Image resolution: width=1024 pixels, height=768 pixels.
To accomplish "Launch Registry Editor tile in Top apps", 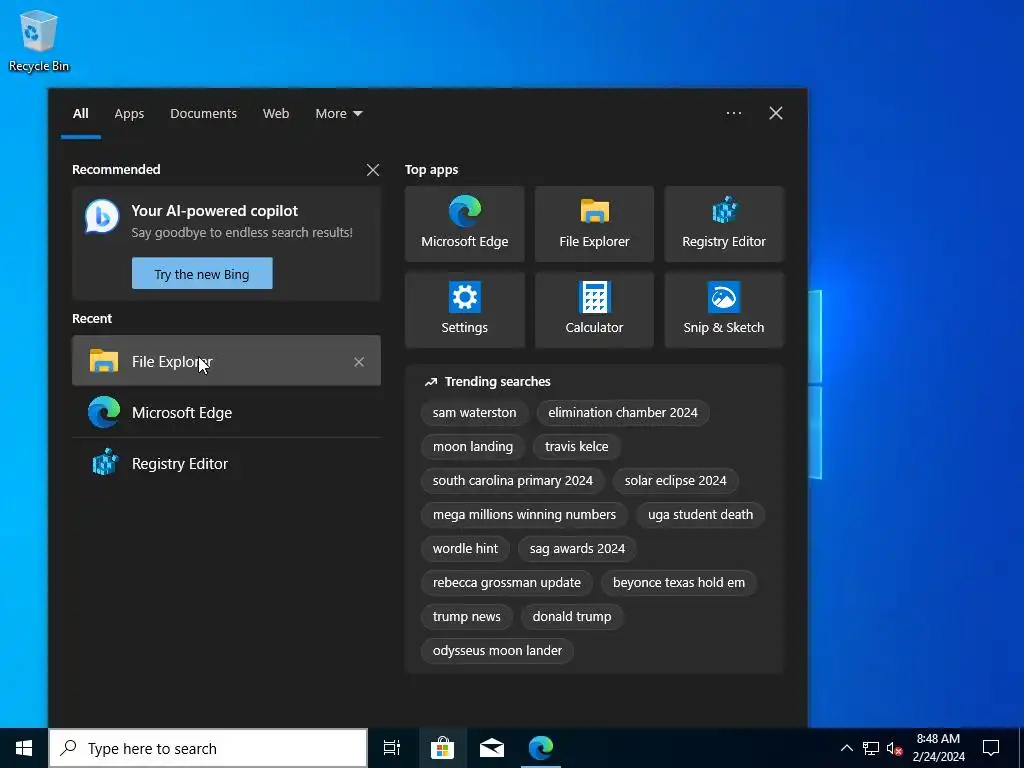I will [x=724, y=224].
